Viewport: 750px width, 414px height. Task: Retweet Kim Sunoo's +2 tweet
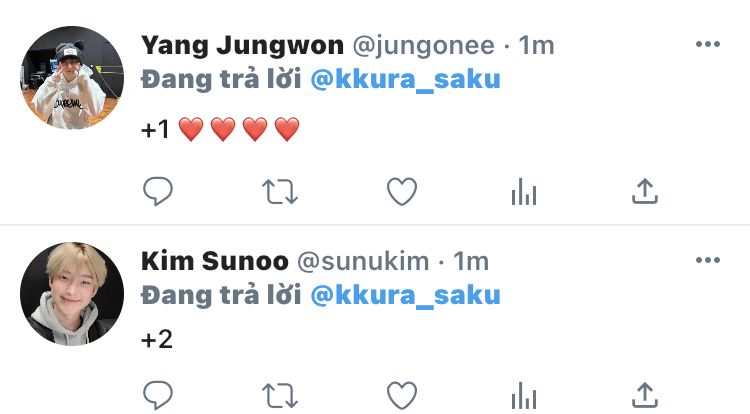280,396
